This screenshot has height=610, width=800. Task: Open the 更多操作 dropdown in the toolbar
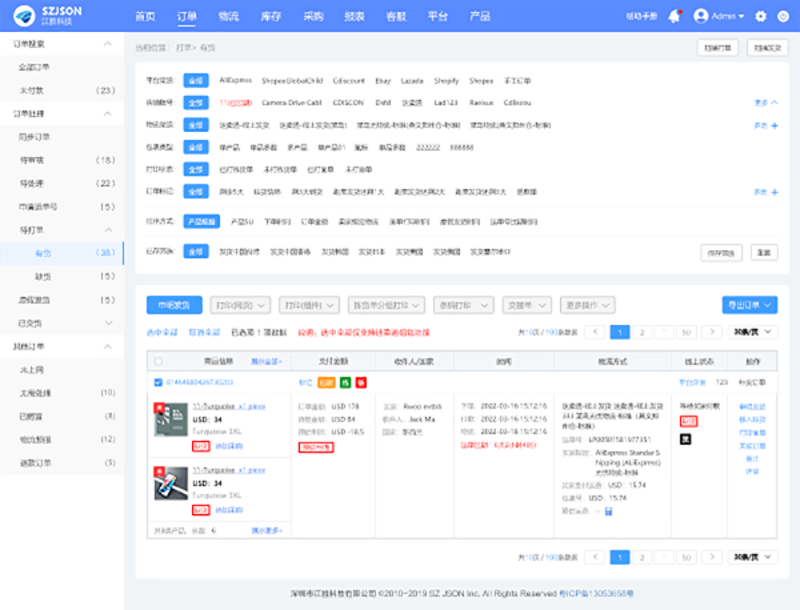[x=588, y=305]
